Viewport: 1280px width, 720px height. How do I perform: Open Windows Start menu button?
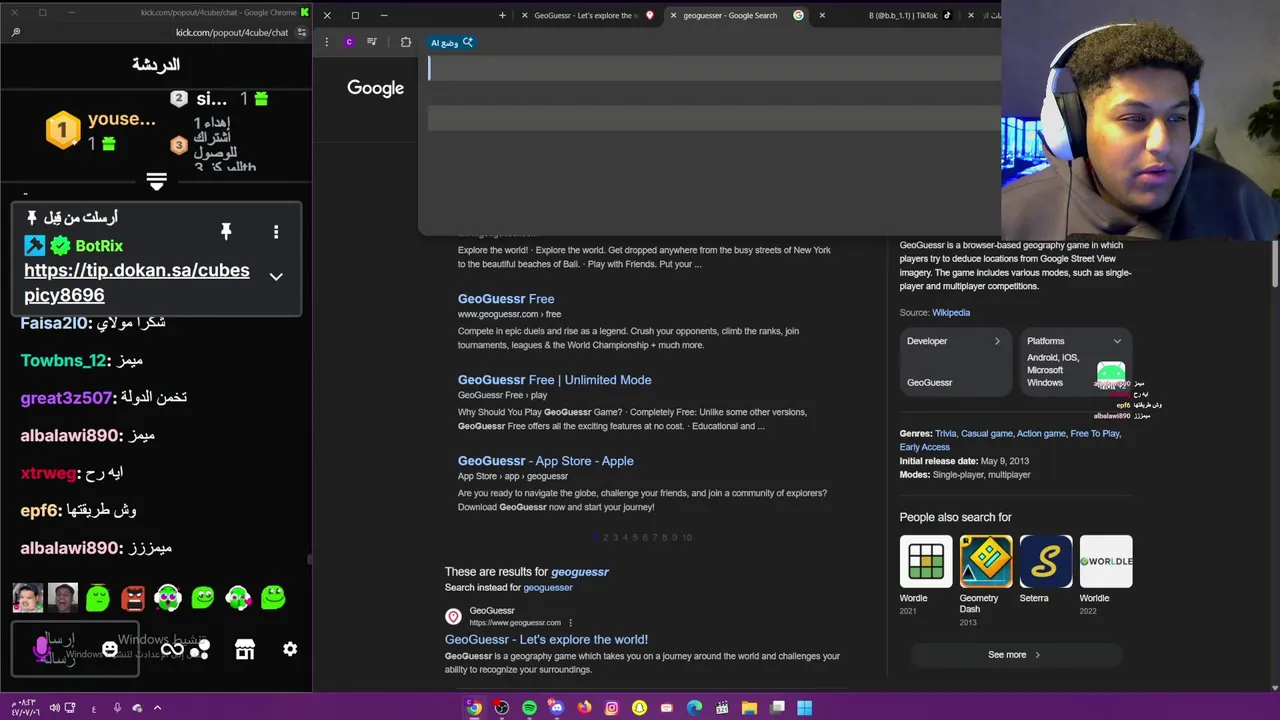(x=804, y=707)
